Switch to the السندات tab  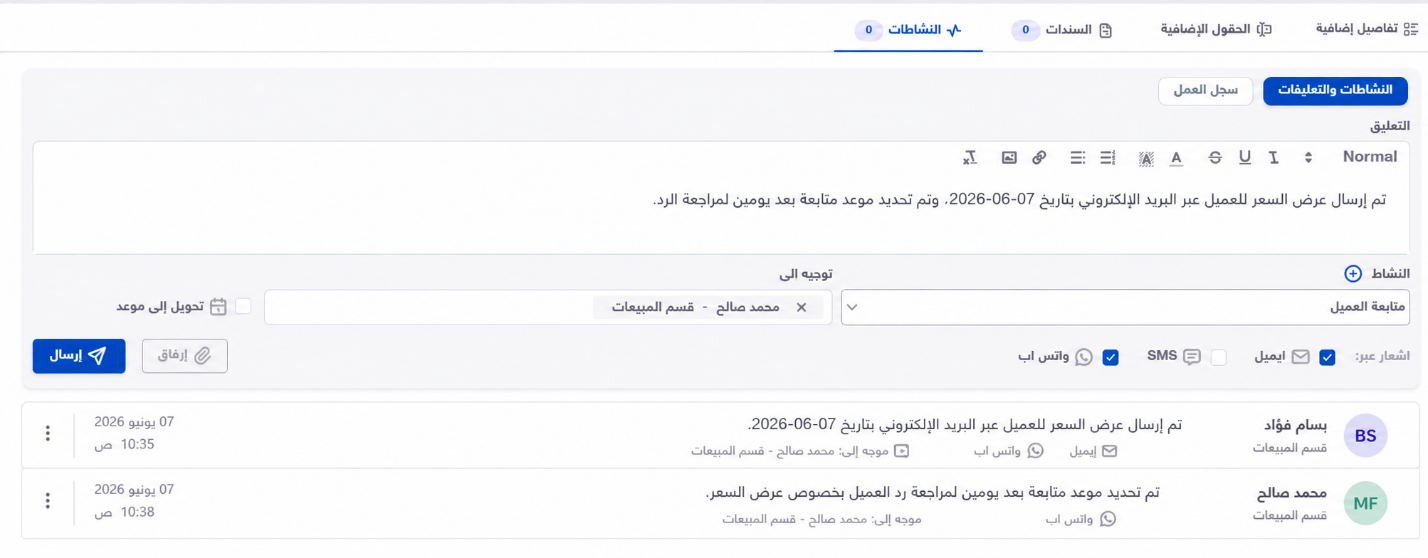[x=1063, y=30]
